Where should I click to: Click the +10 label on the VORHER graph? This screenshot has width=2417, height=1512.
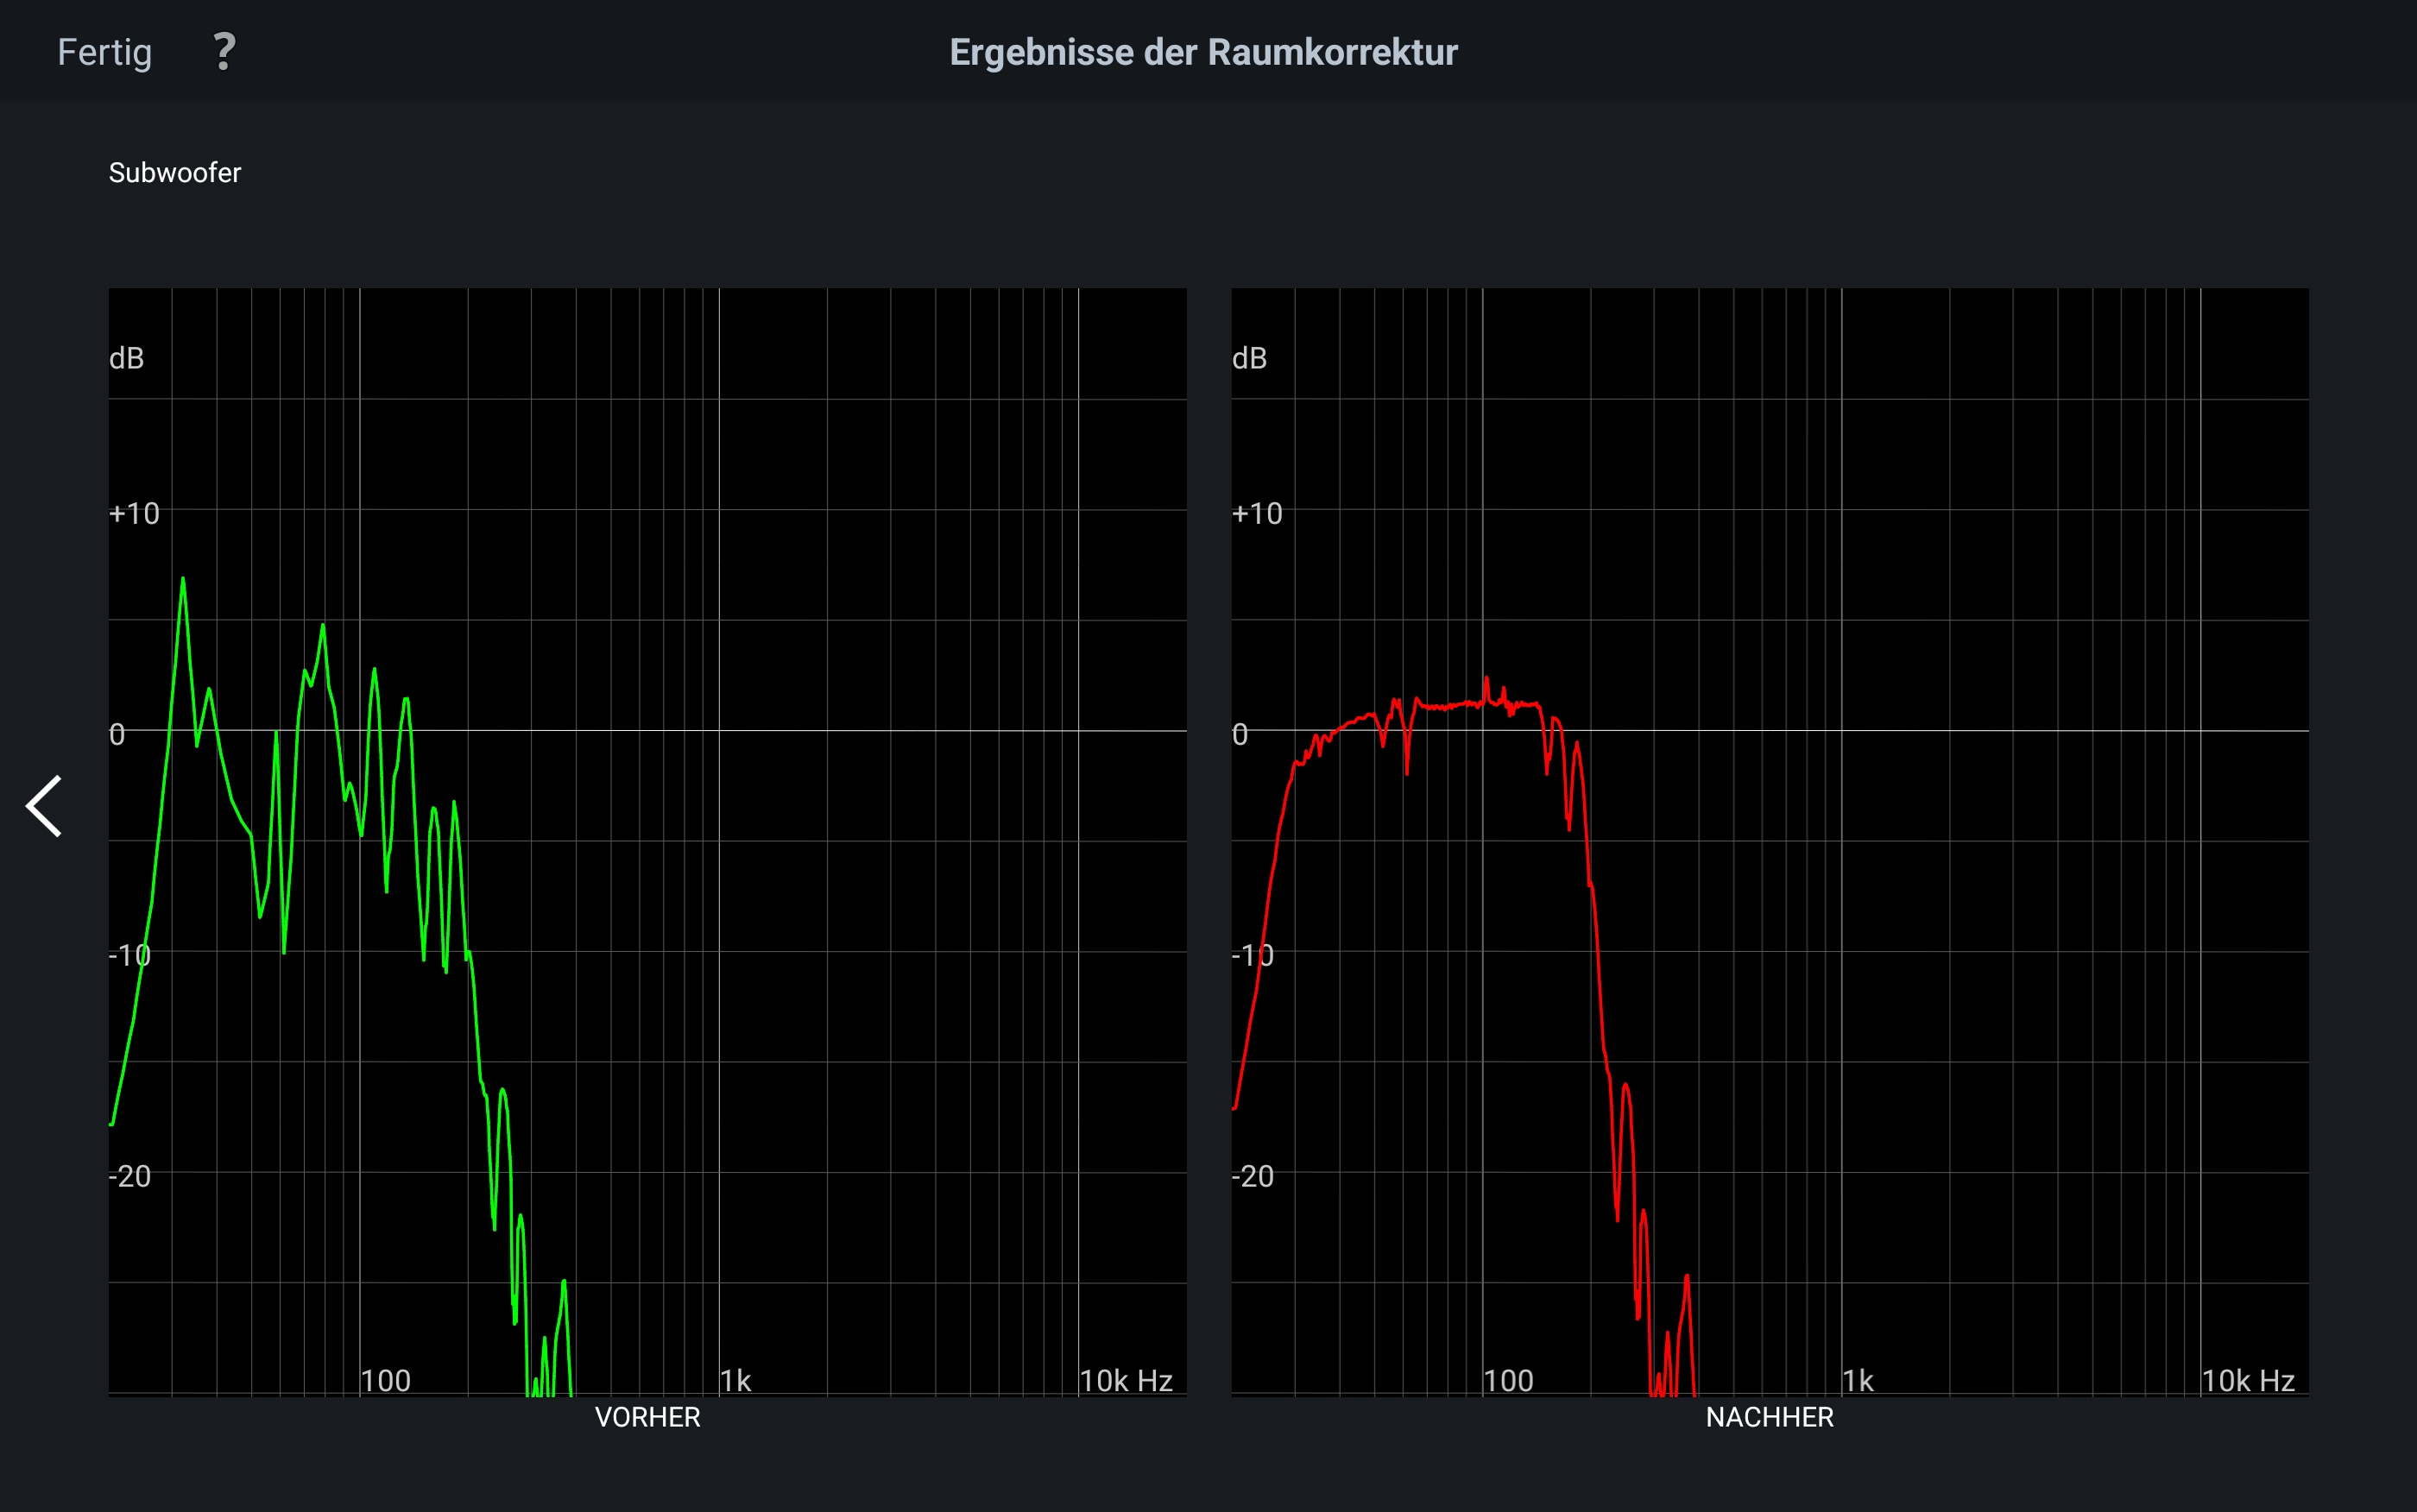(134, 514)
